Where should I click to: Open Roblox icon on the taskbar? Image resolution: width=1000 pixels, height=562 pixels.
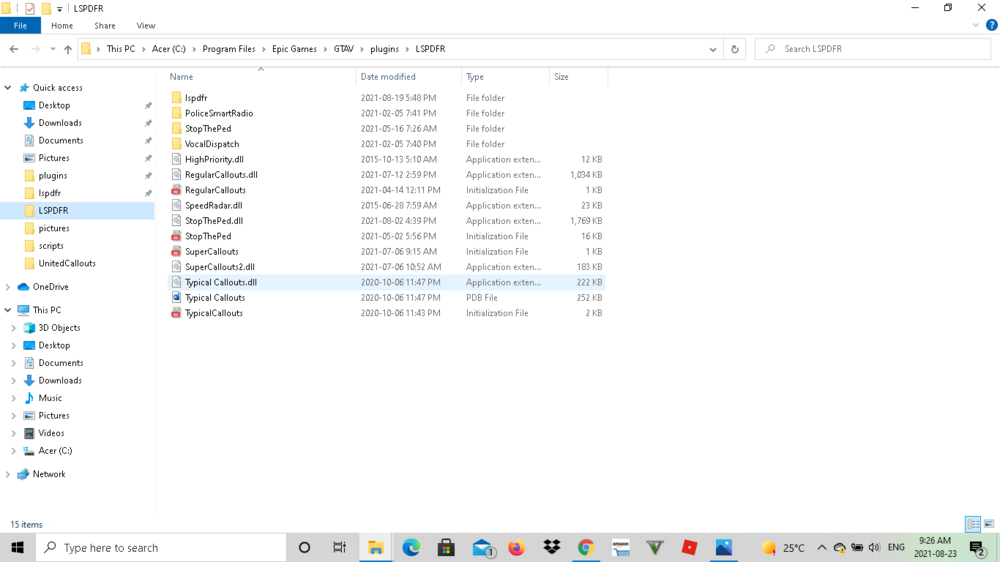click(x=689, y=547)
